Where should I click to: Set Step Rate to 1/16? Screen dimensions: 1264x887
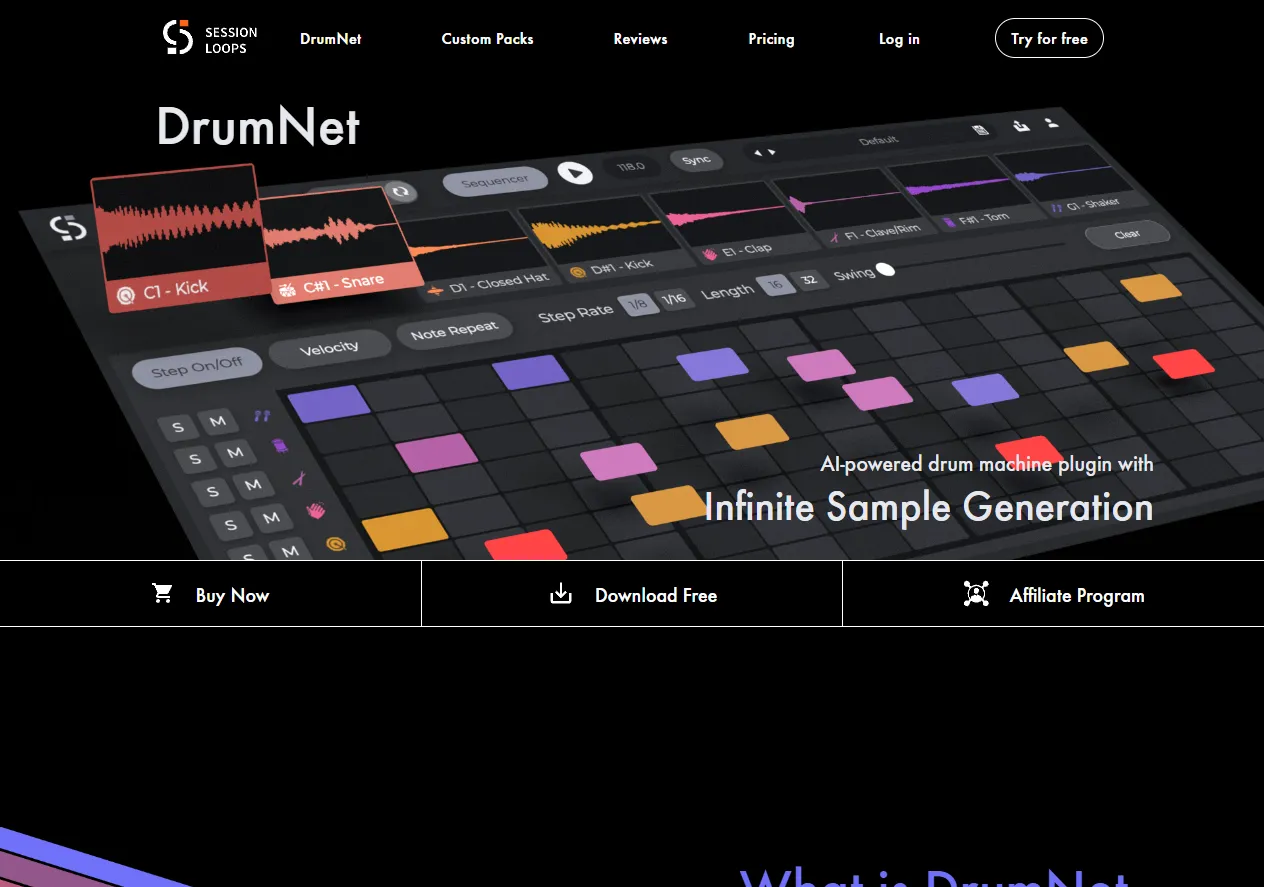(676, 298)
